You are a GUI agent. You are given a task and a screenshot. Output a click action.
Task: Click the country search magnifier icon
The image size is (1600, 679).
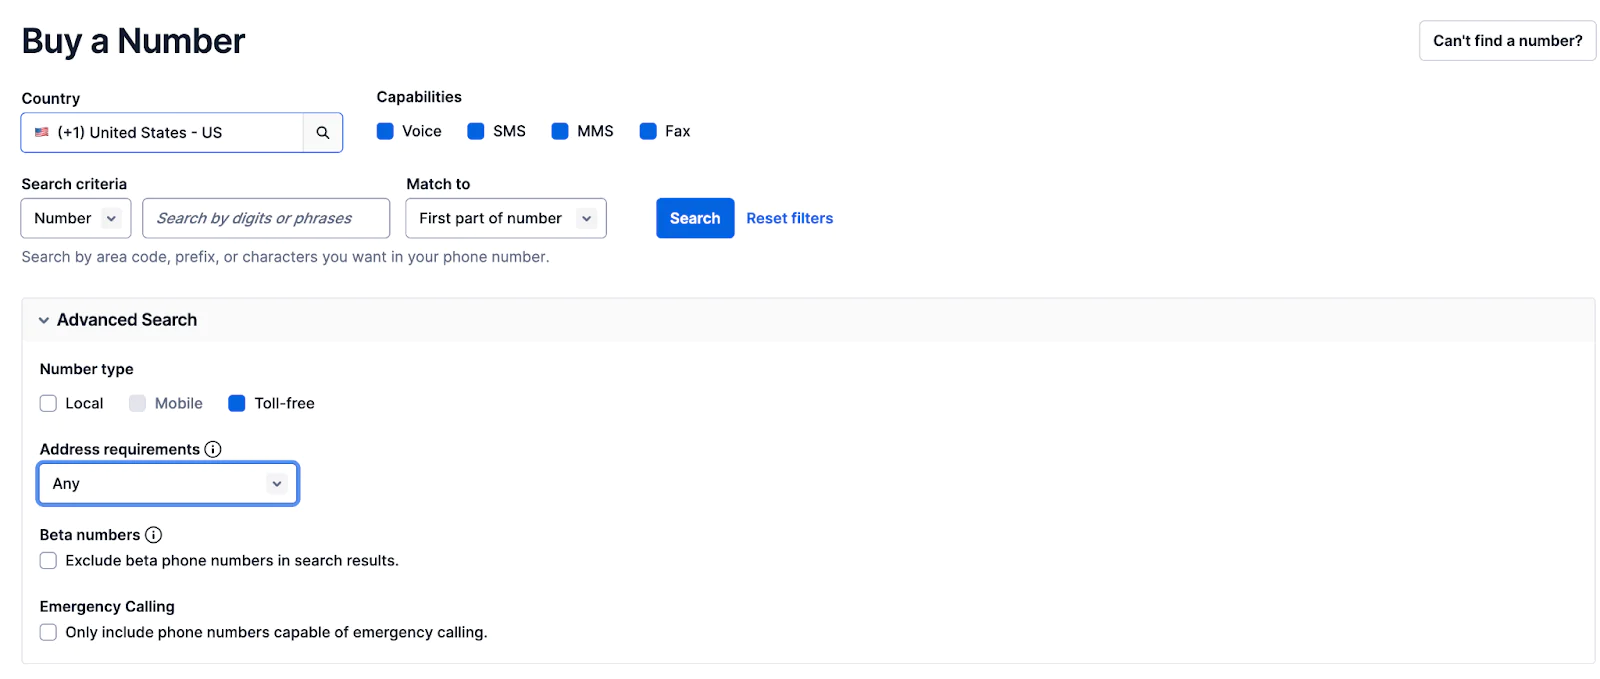click(x=322, y=132)
